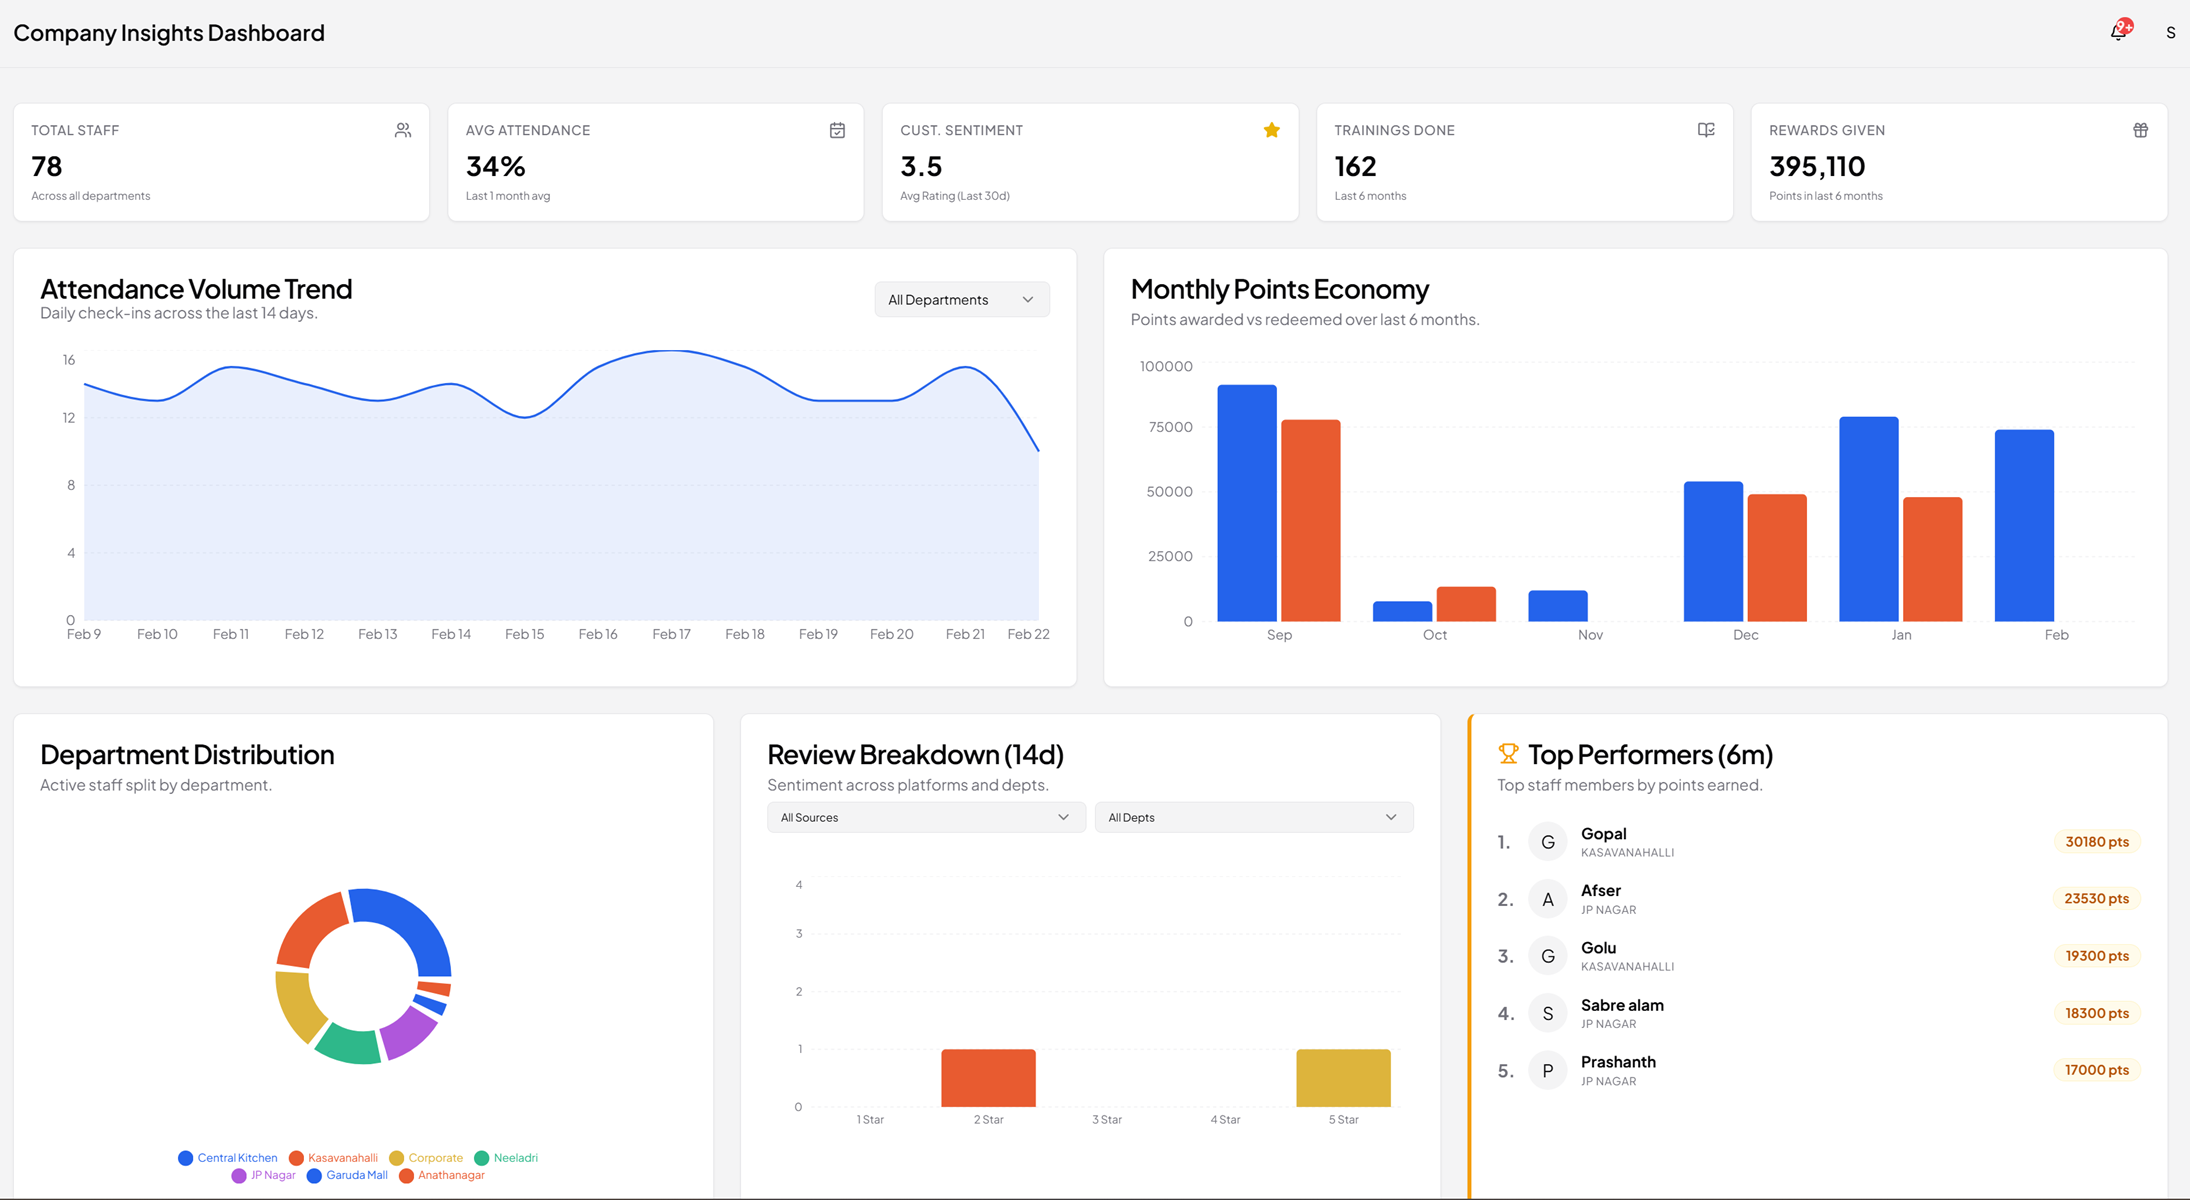Open the All Departments dropdown
Image resolution: width=2190 pixels, height=1200 pixels.
(961, 299)
